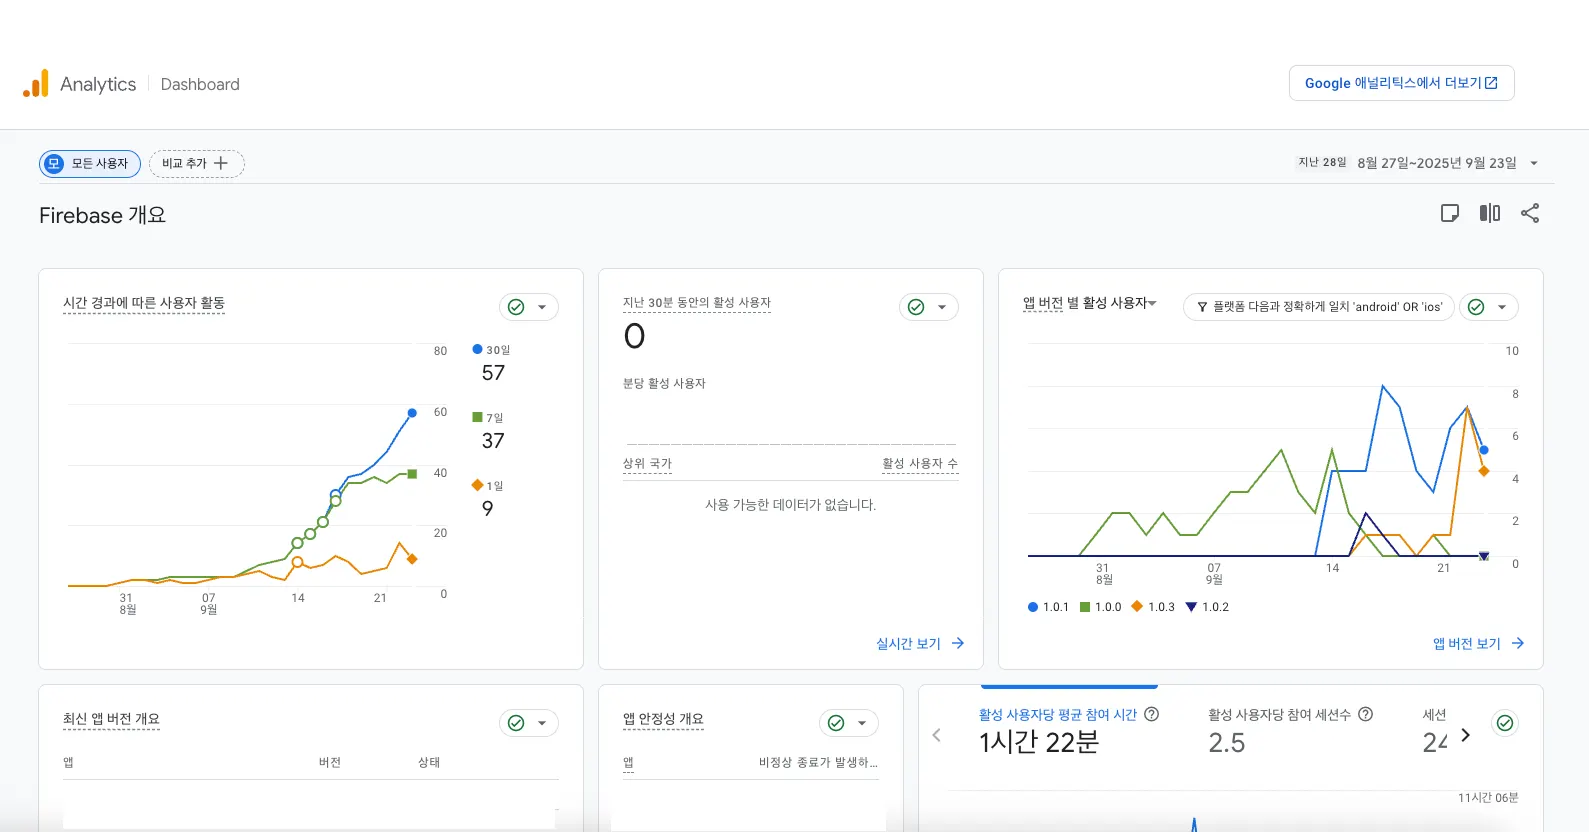
Task: Click 앱 안정성 개요 title
Action: 663,719
